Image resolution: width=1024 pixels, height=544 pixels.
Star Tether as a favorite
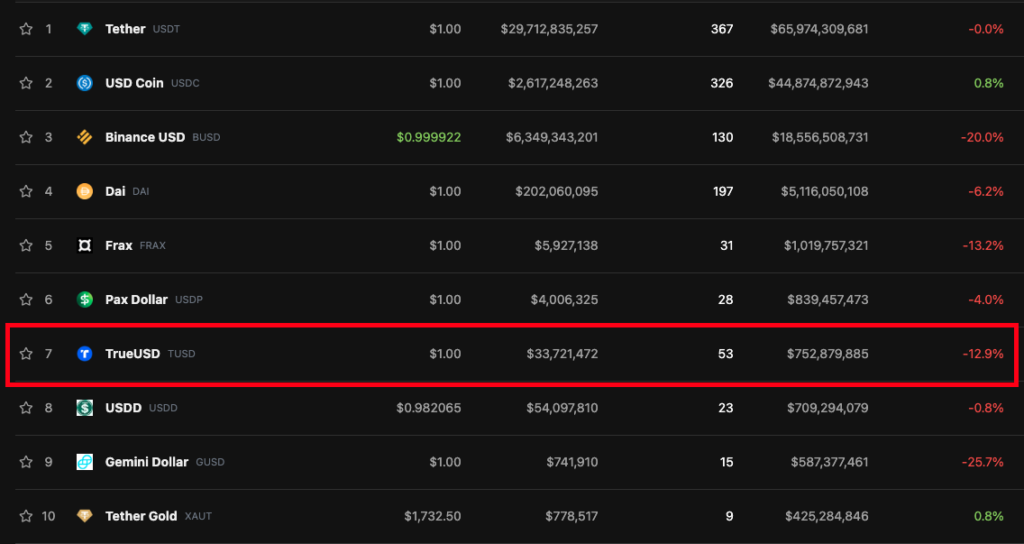click(x=26, y=29)
